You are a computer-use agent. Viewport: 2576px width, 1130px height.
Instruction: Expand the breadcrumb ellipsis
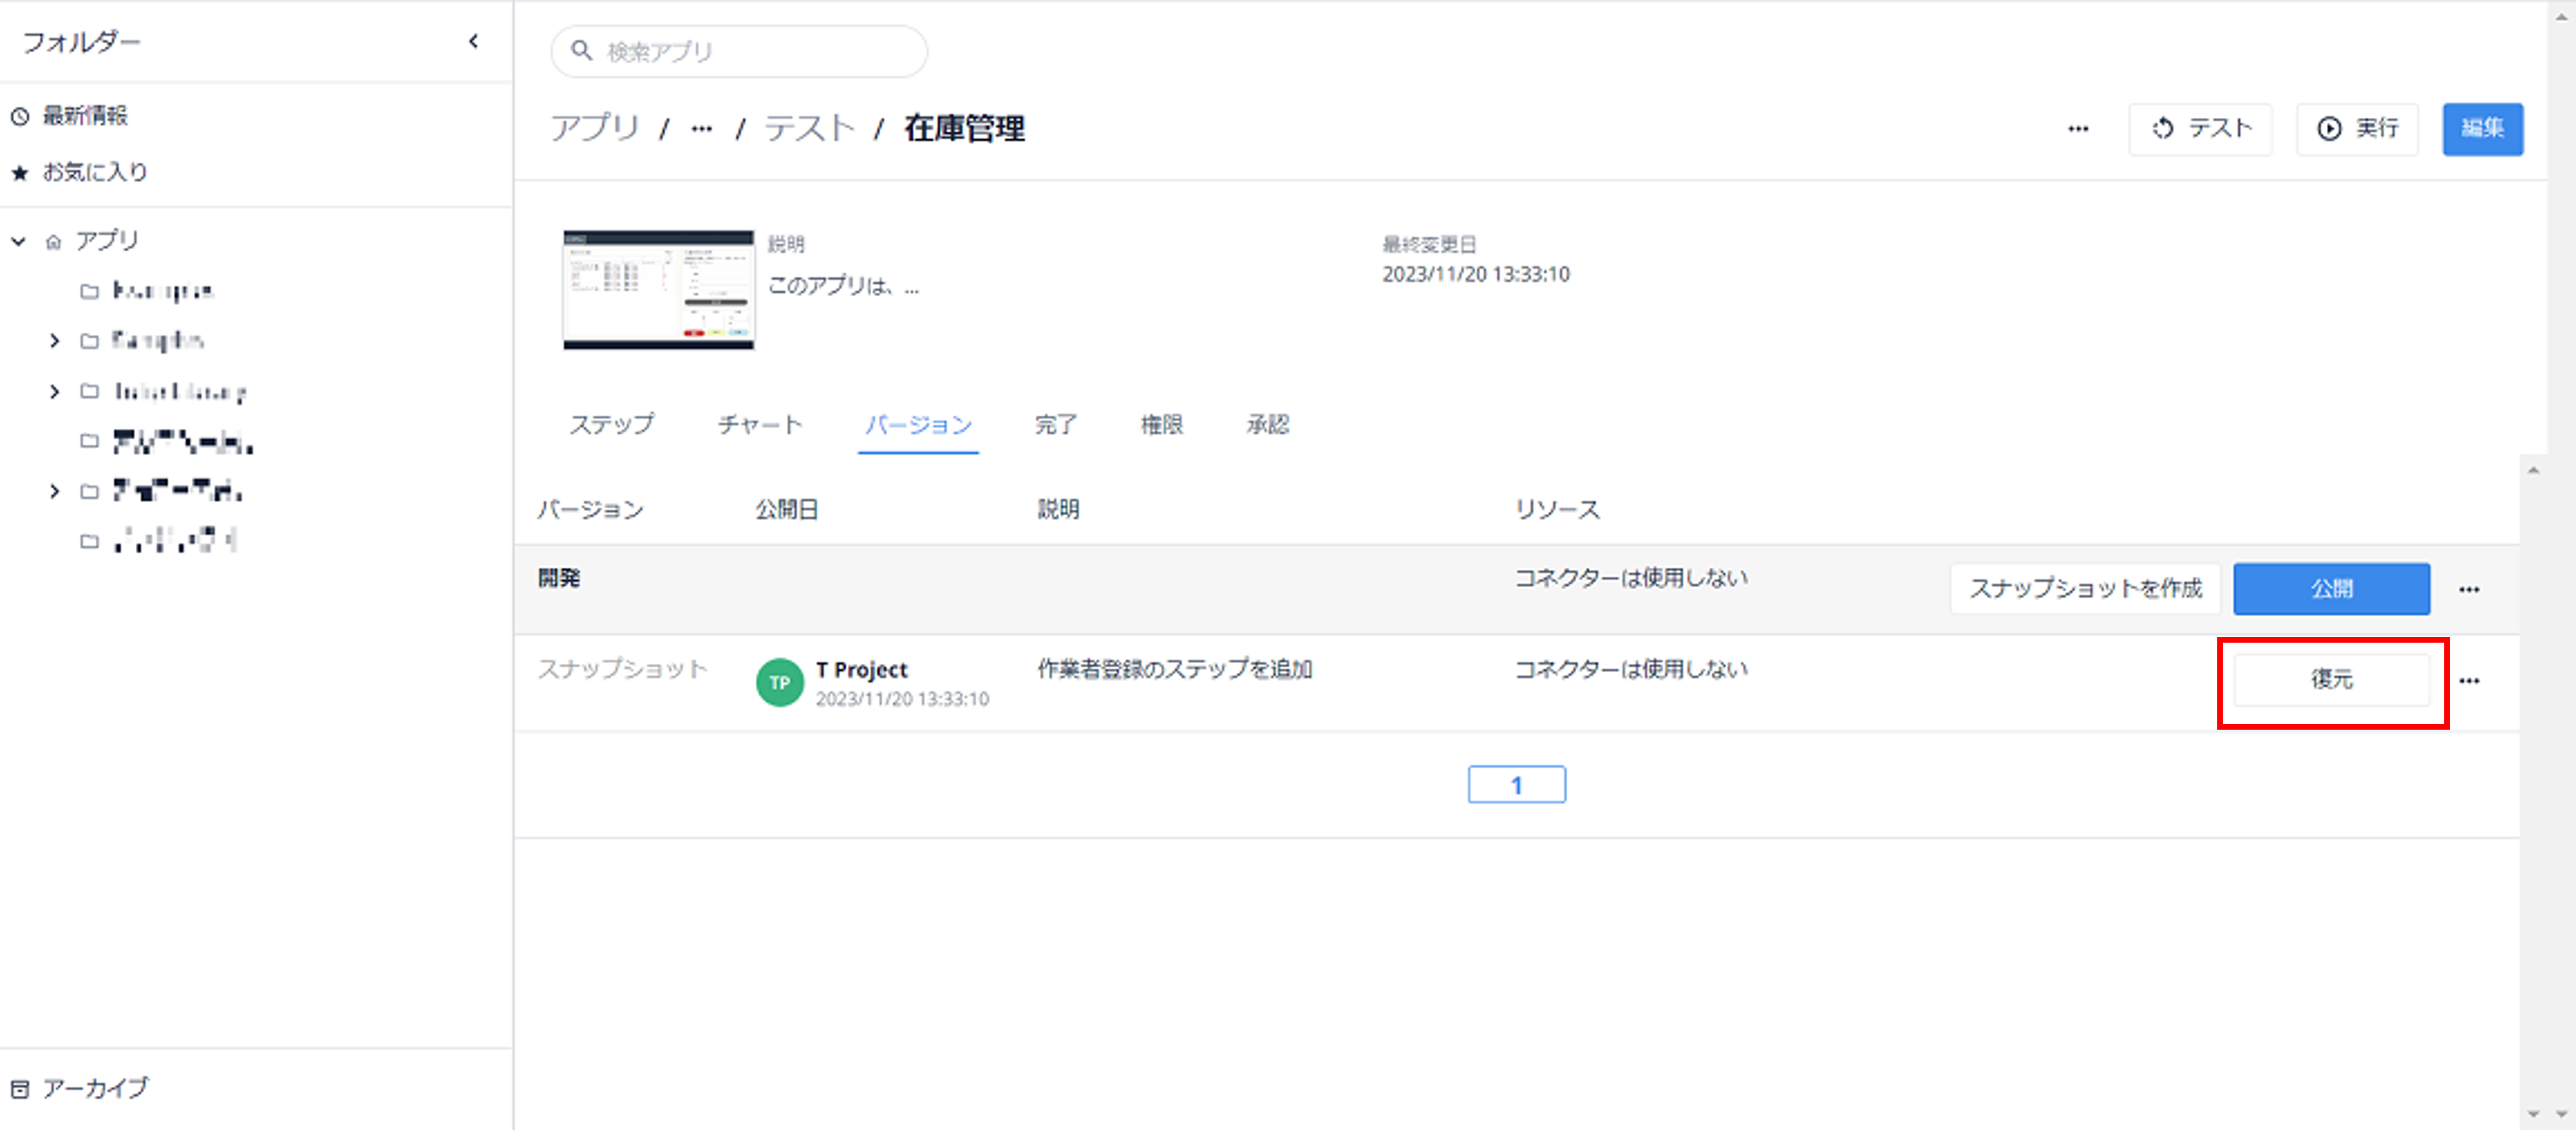point(702,129)
